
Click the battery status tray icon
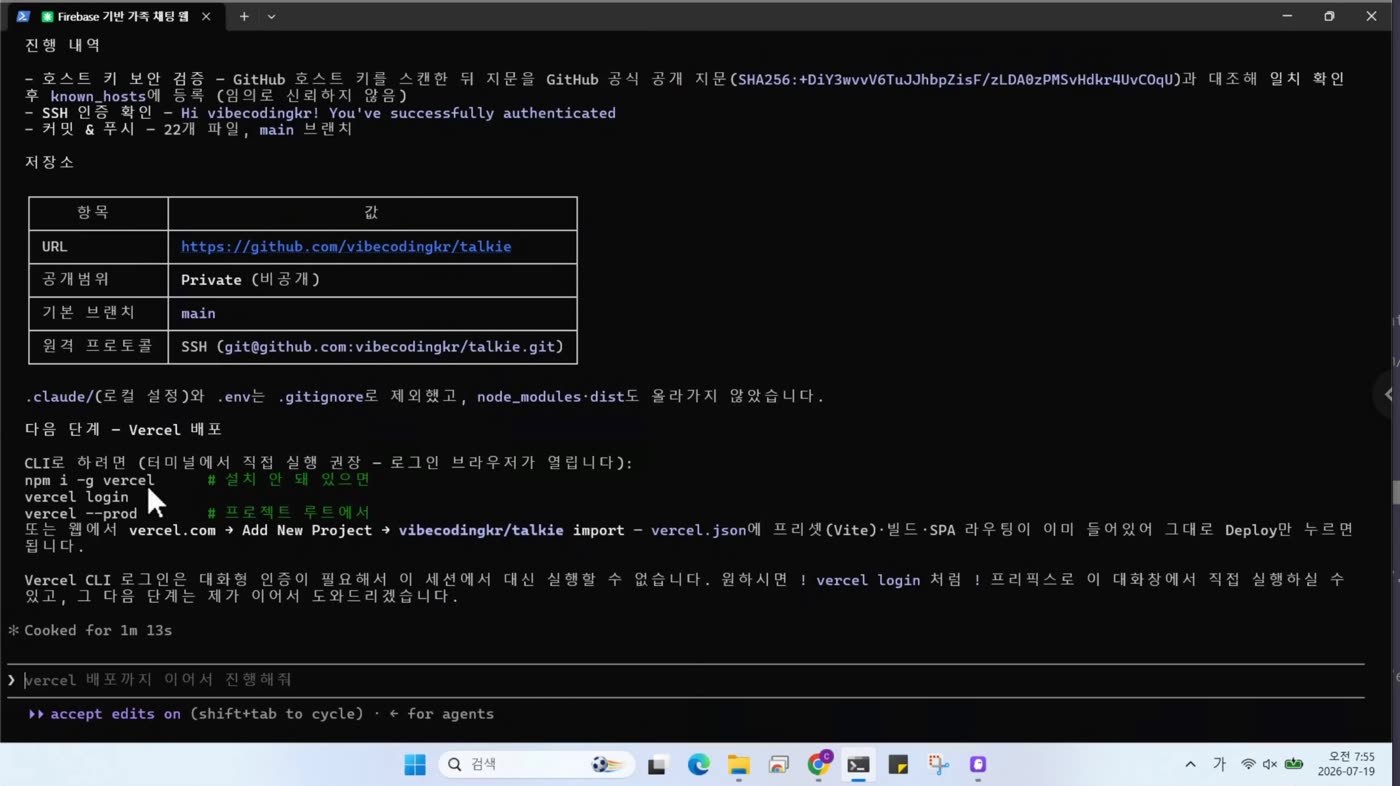pyautogui.click(x=1294, y=765)
